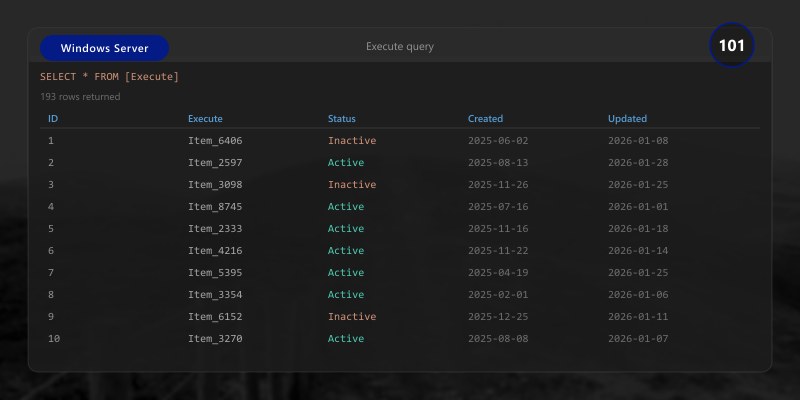Click updated date 2026-01-14

(x=638, y=250)
